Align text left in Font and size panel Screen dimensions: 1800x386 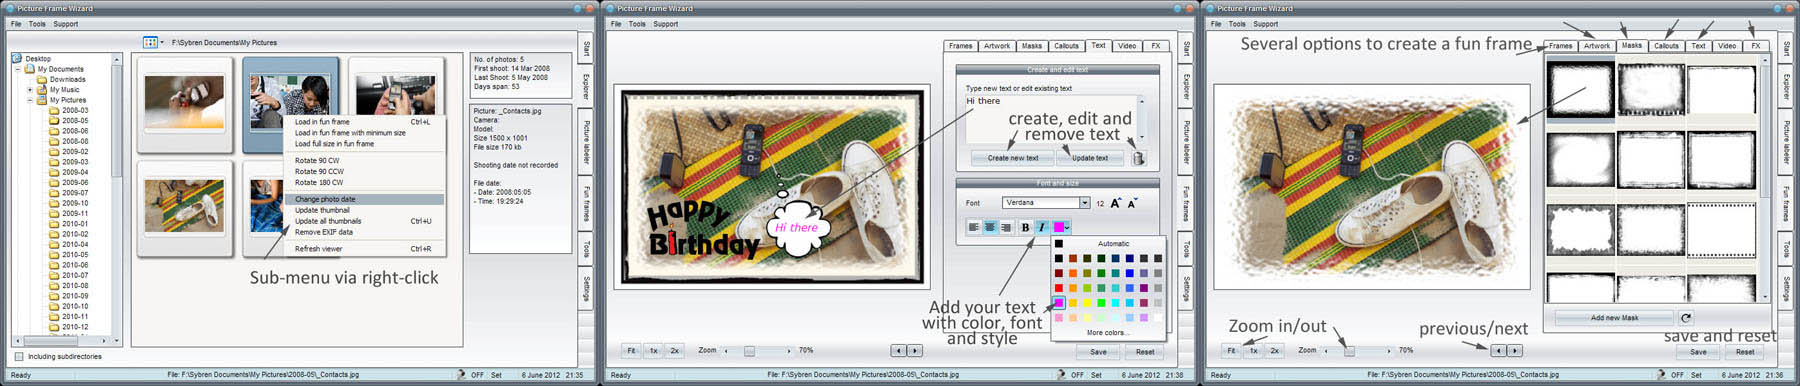tap(974, 227)
